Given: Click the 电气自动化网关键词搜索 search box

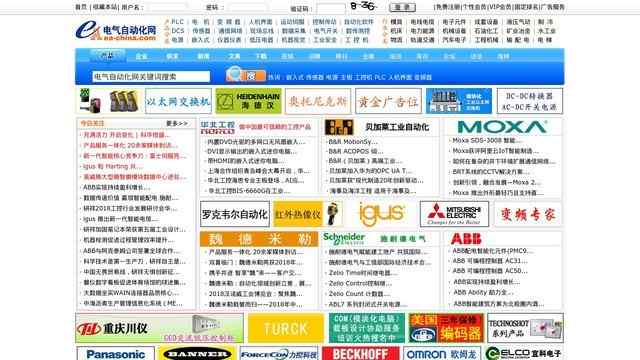Looking at the screenshot, I should click(x=151, y=76).
